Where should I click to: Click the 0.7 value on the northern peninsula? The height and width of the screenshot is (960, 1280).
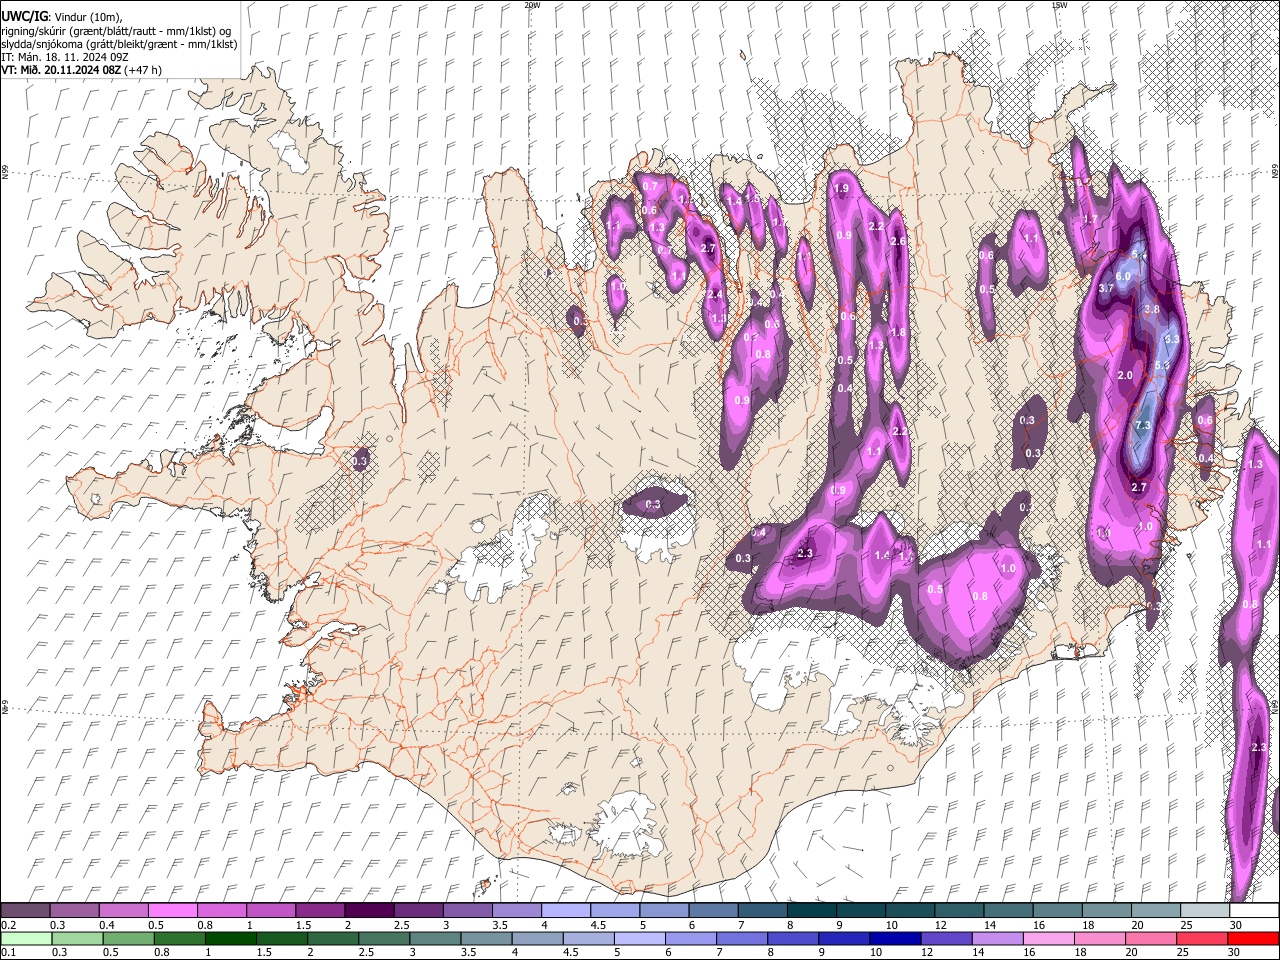tap(650, 186)
